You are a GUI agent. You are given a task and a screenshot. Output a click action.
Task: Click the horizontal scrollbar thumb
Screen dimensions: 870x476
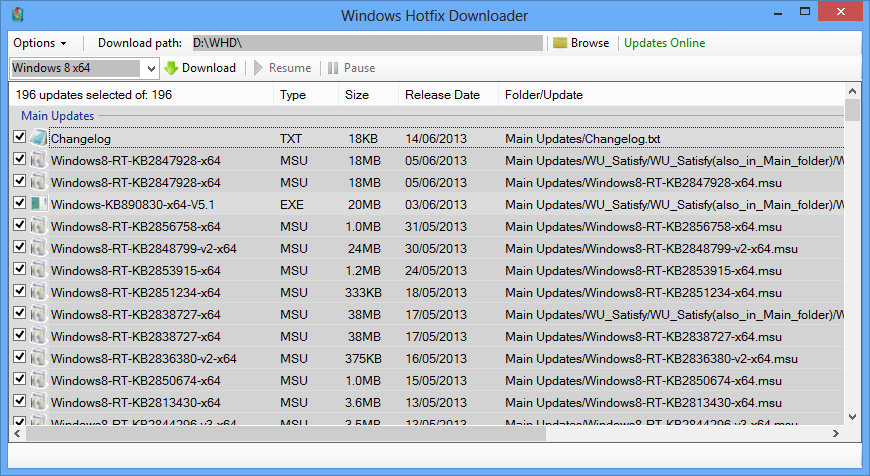pos(286,434)
